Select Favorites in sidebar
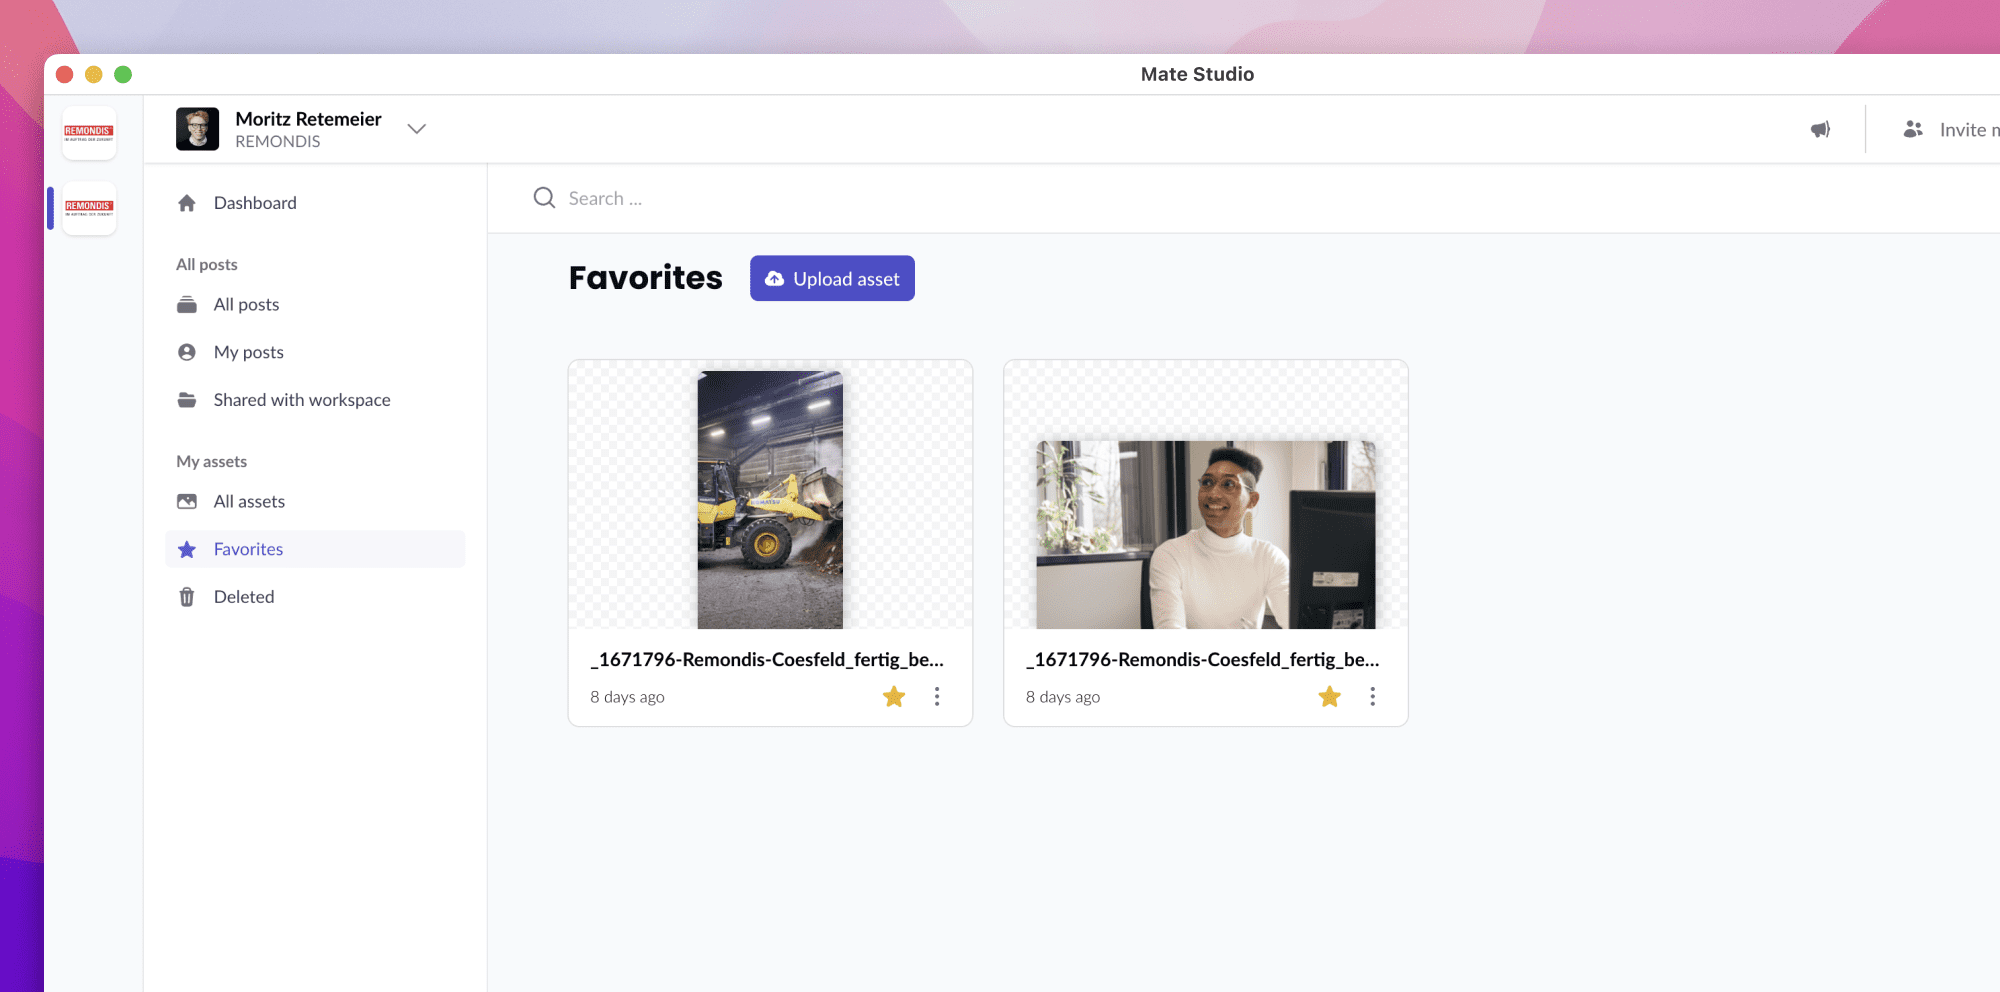The width and height of the screenshot is (2000, 992). pyautogui.click(x=315, y=549)
